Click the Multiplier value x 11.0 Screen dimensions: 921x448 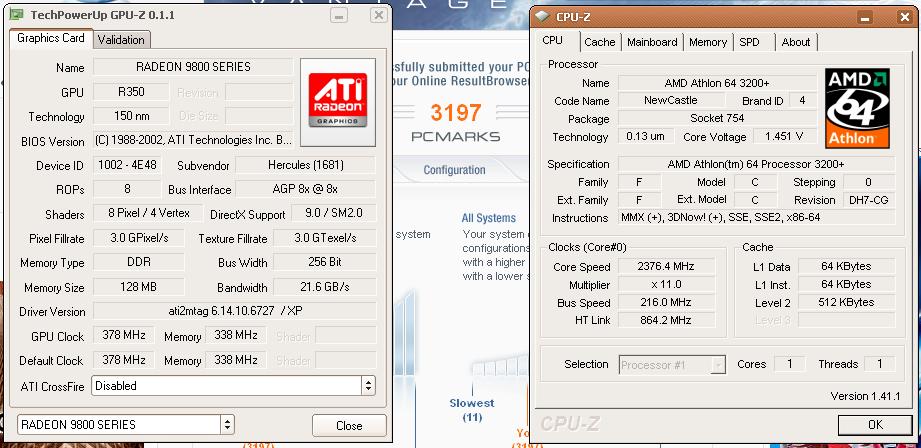coord(667,284)
